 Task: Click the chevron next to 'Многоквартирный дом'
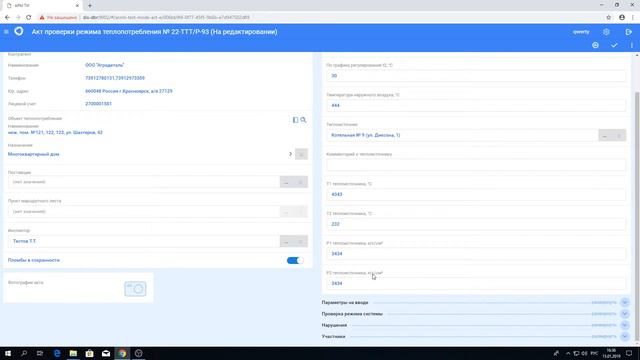pos(290,154)
